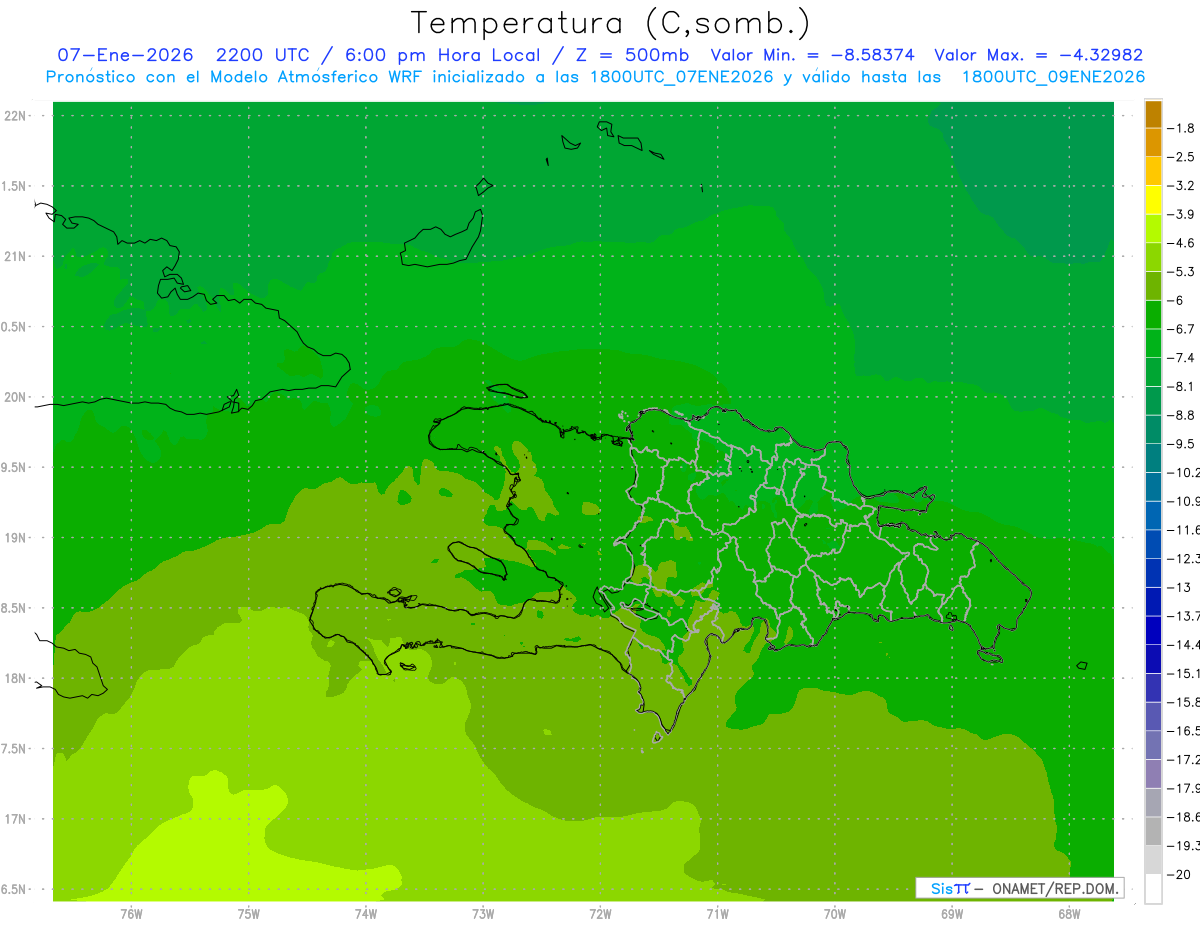Click the "-4.6" color bar value
The height and width of the screenshot is (927, 1200).
[x=1183, y=243]
